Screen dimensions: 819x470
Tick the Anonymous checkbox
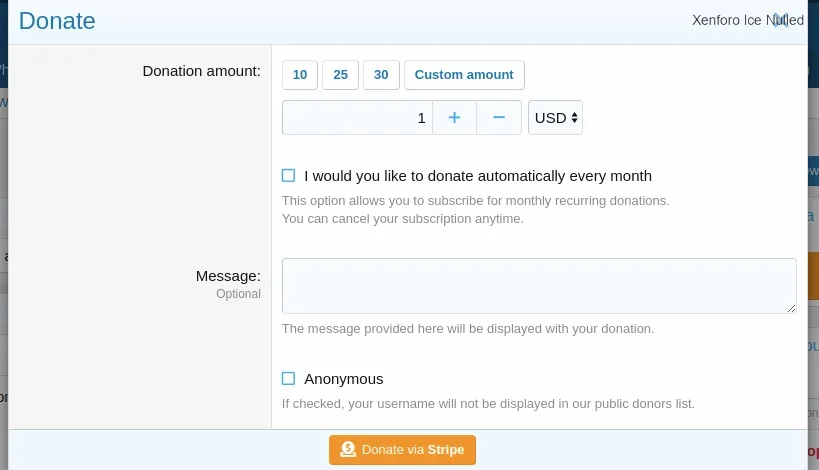tap(289, 379)
